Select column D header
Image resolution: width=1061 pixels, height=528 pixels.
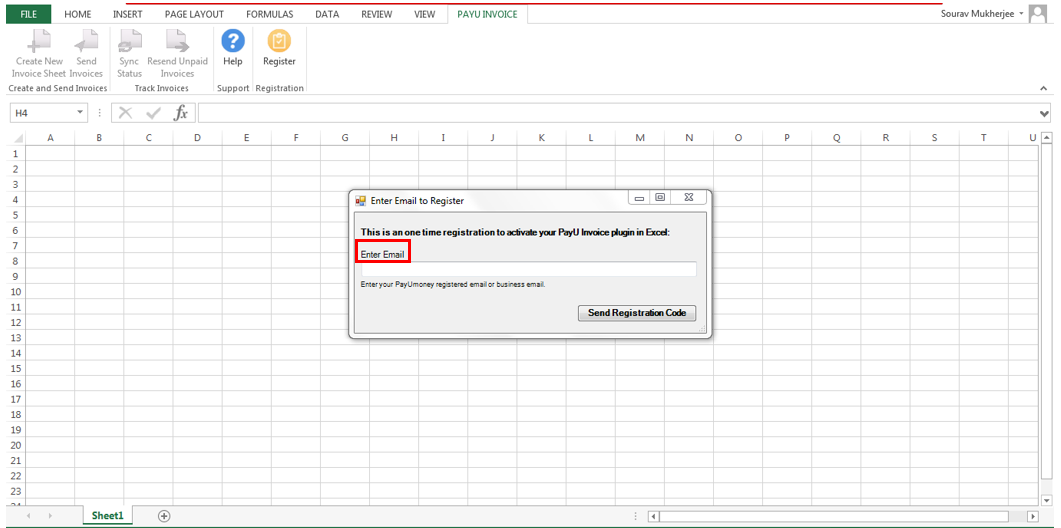tap(197, 138)
